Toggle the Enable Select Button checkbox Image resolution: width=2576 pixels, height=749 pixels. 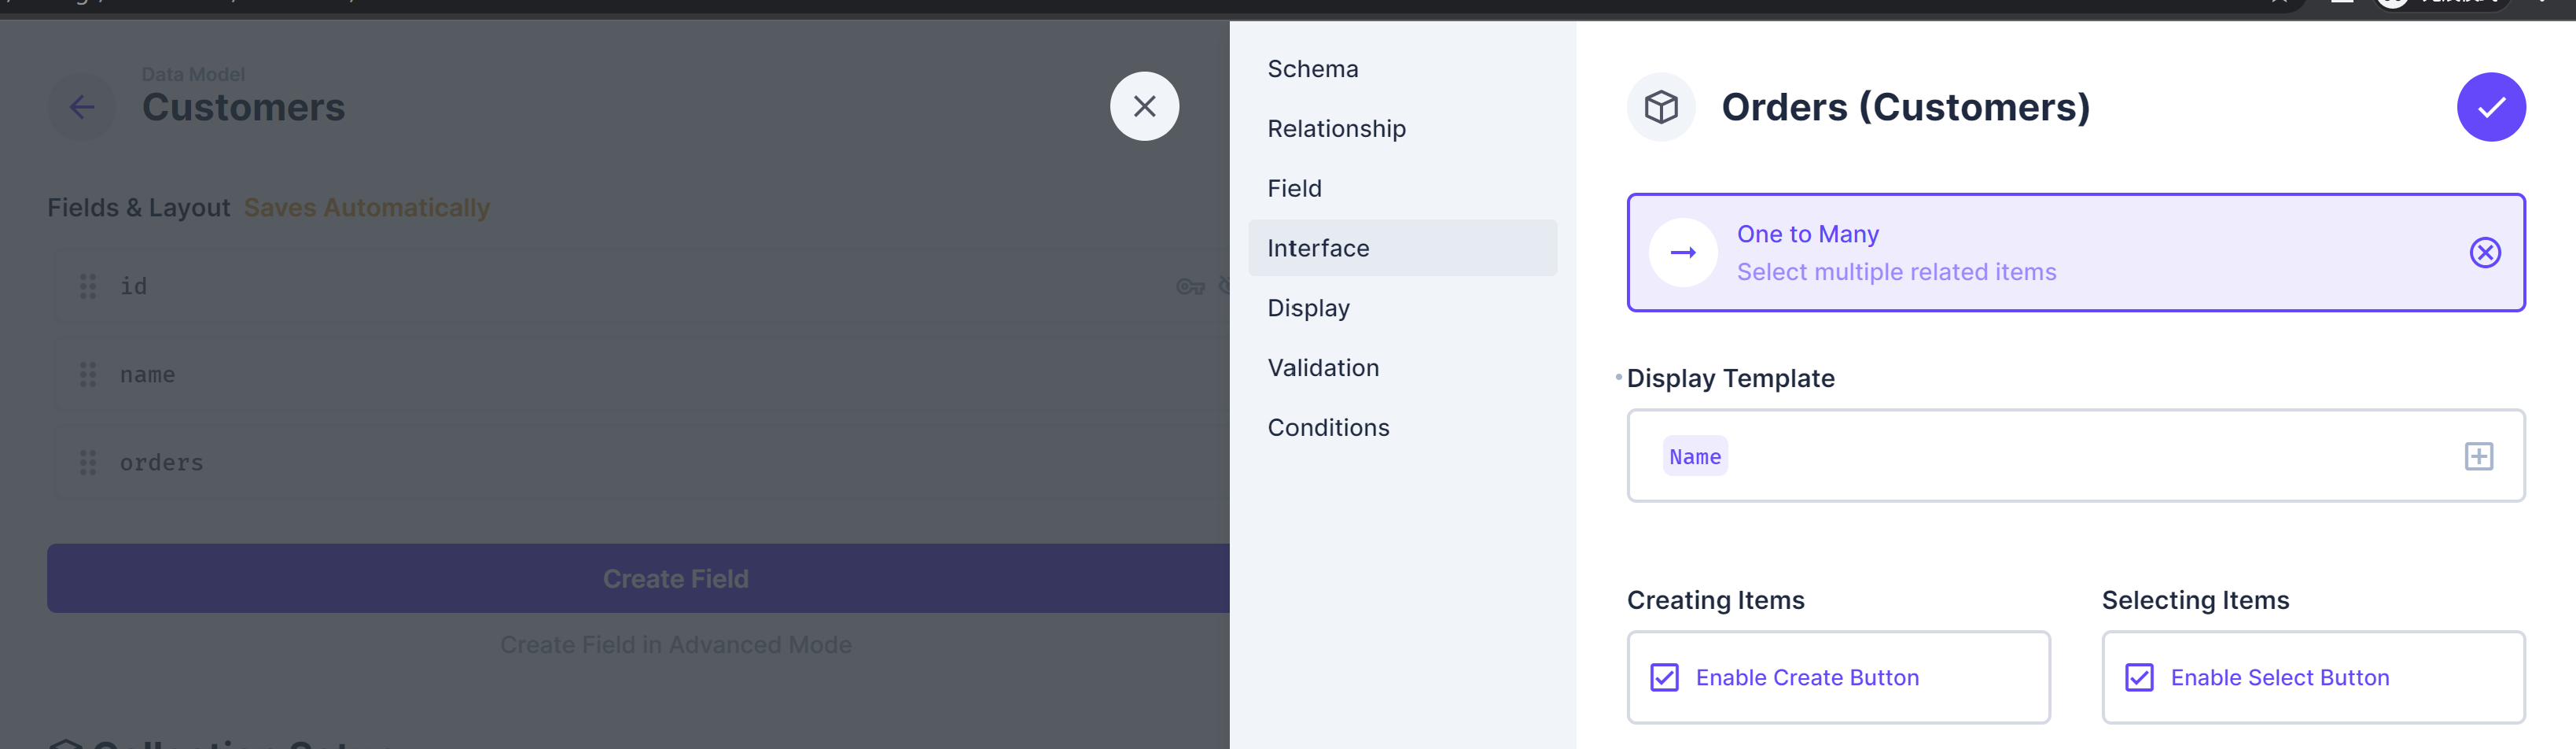coord(2138,677)
